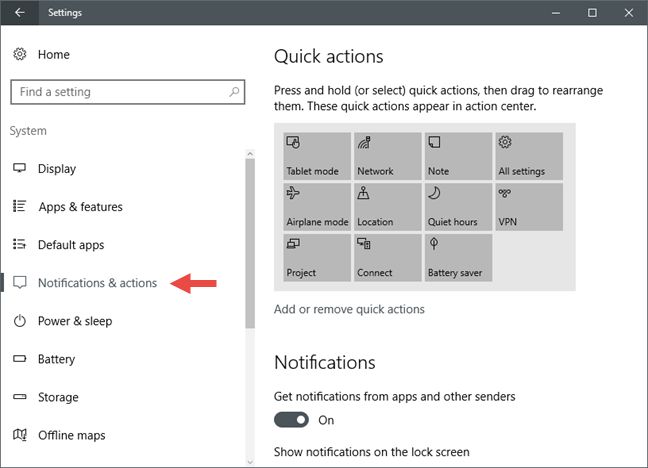Click the search magnifier icon

[234, 92]
